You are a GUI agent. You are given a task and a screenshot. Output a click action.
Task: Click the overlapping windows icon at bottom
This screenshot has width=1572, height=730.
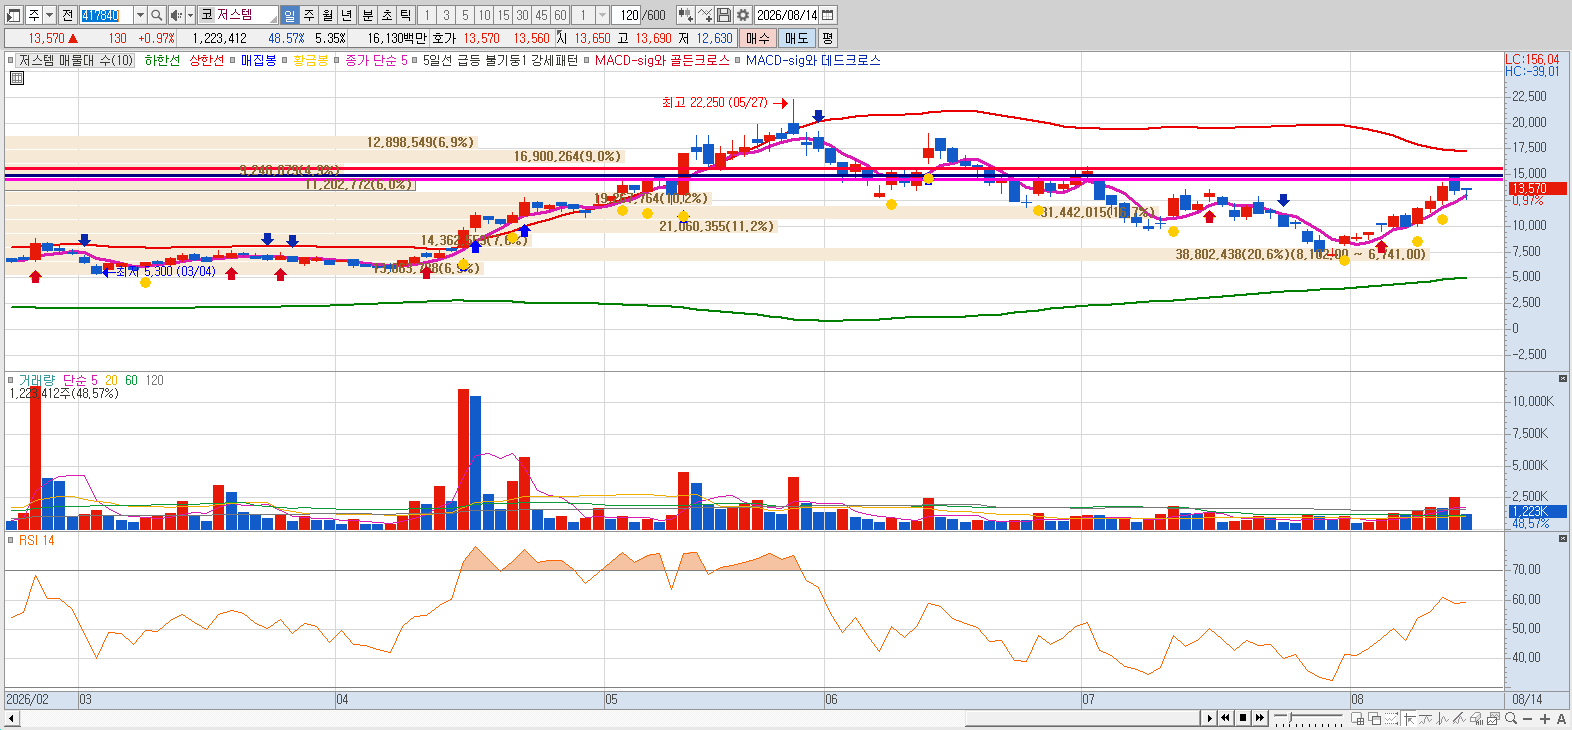pos(1375,718)
